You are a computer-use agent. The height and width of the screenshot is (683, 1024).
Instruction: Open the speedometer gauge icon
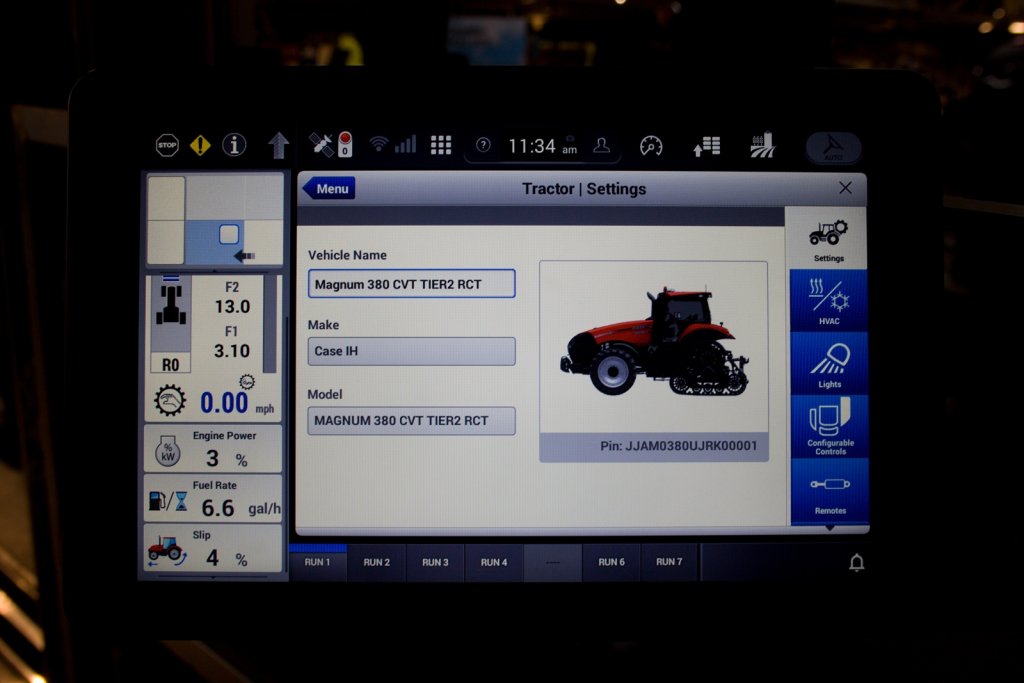pyautogui.click(x=651, y=146)
